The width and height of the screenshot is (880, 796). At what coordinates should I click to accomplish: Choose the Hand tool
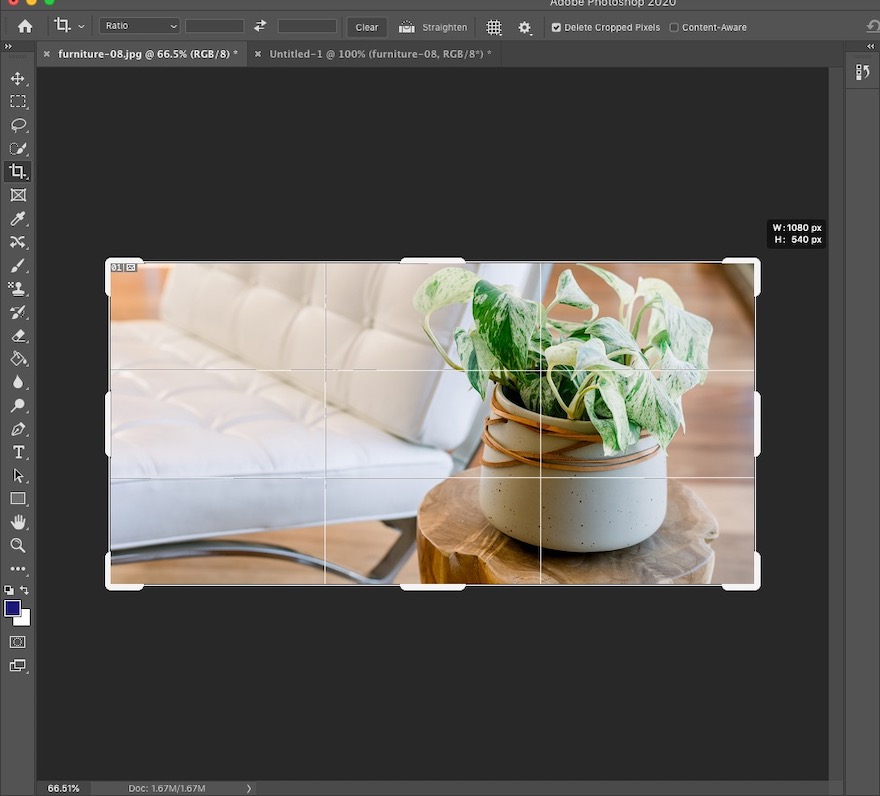tap(18, 522)
